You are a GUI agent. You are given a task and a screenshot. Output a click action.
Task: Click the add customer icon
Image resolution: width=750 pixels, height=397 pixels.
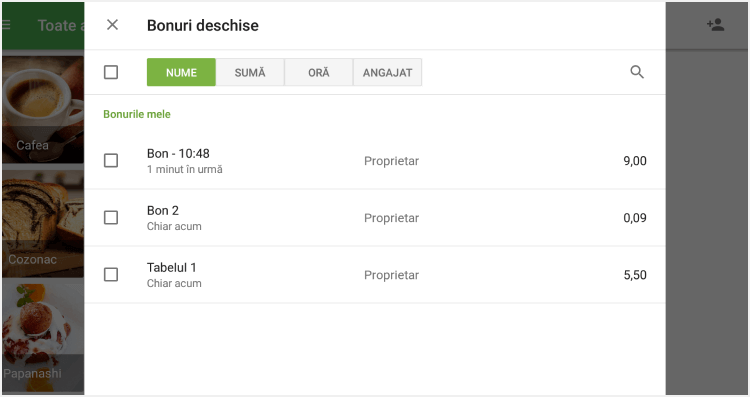tap(716, 25)
